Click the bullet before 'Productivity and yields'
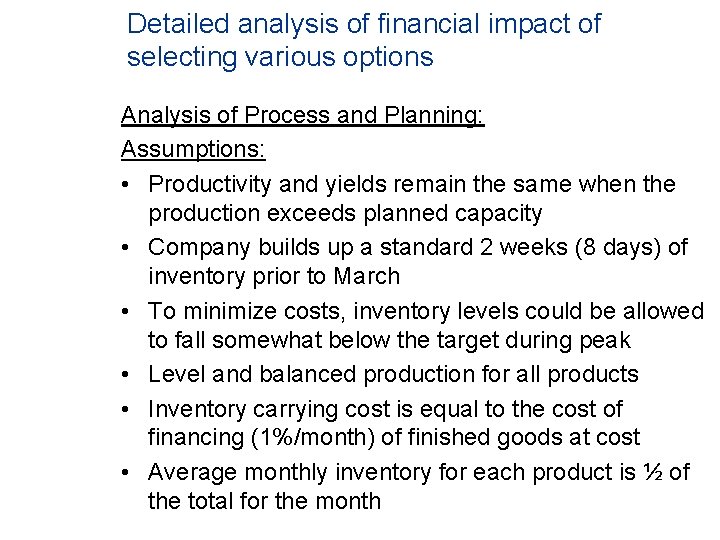The width and height of the screenshot is (720, 540). point(125,185)
